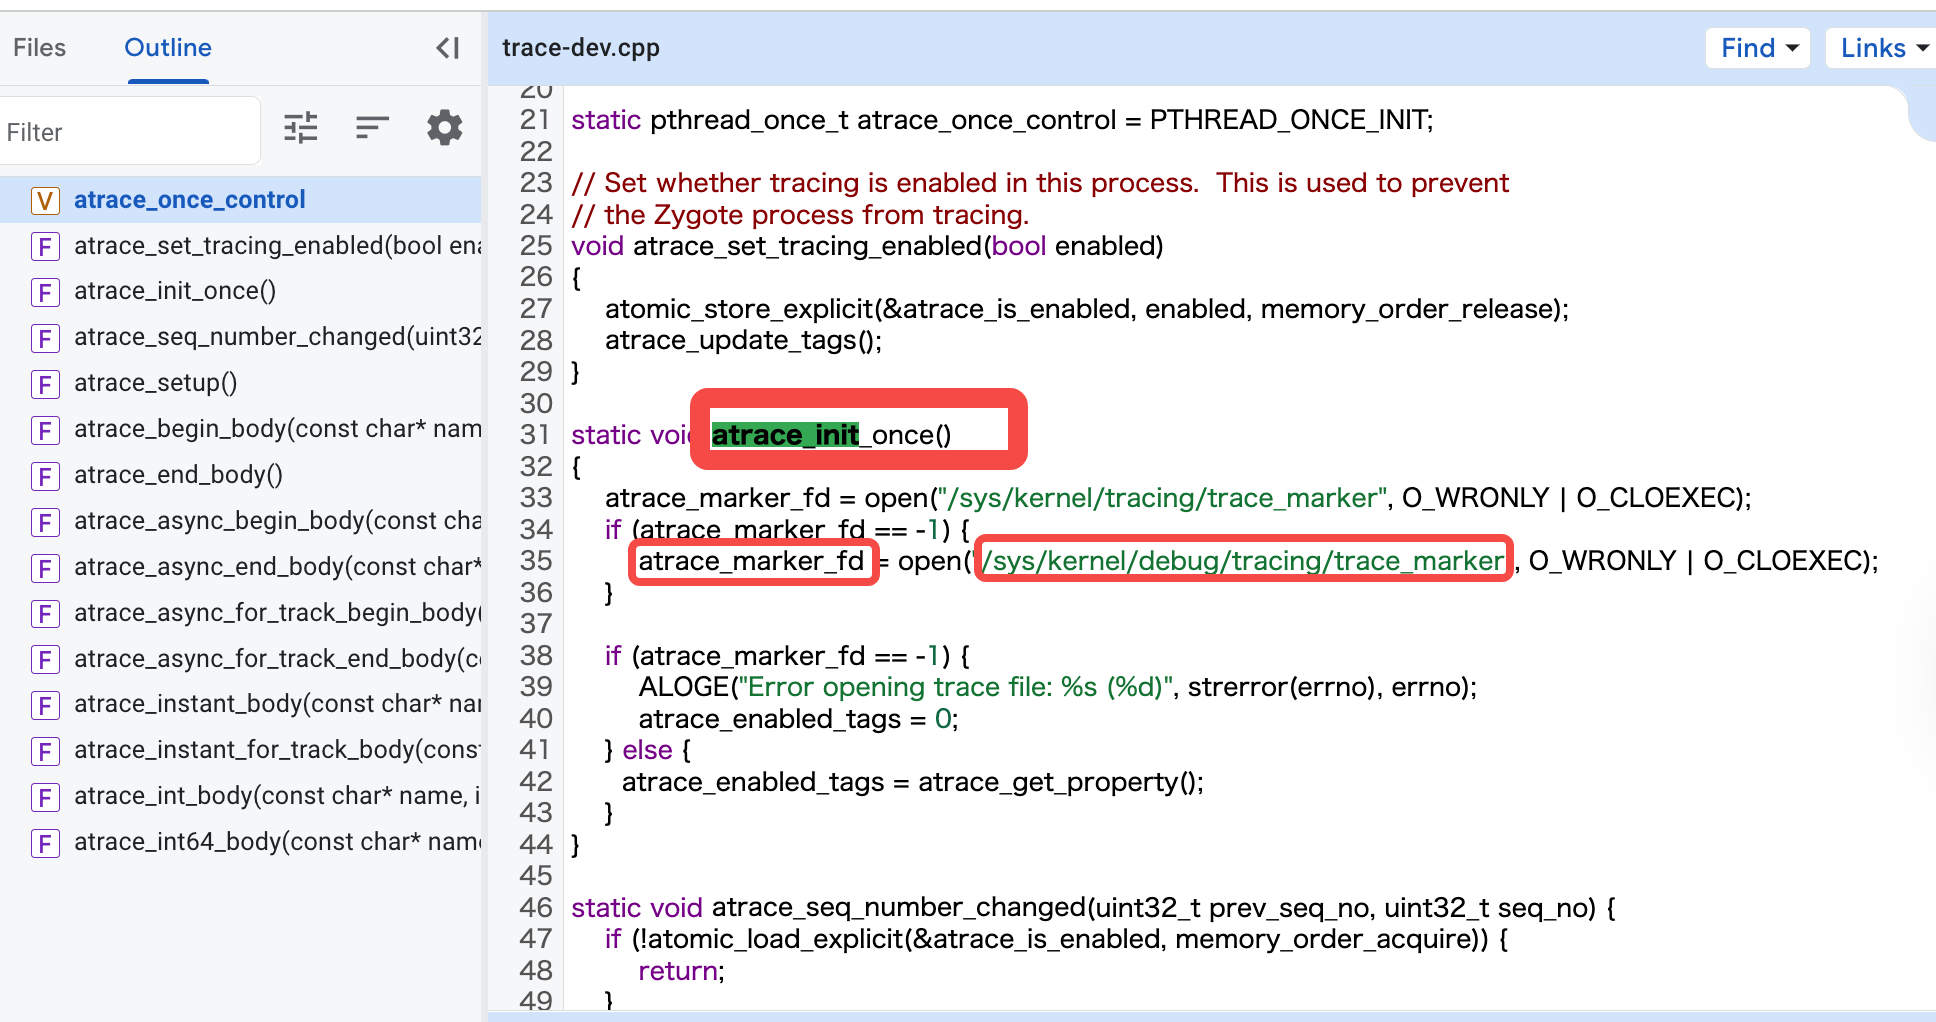Screen dimensions: 1936x1022
Task: Click F icon beside atrace_instant_body
Action: click(x=45, y=705)
